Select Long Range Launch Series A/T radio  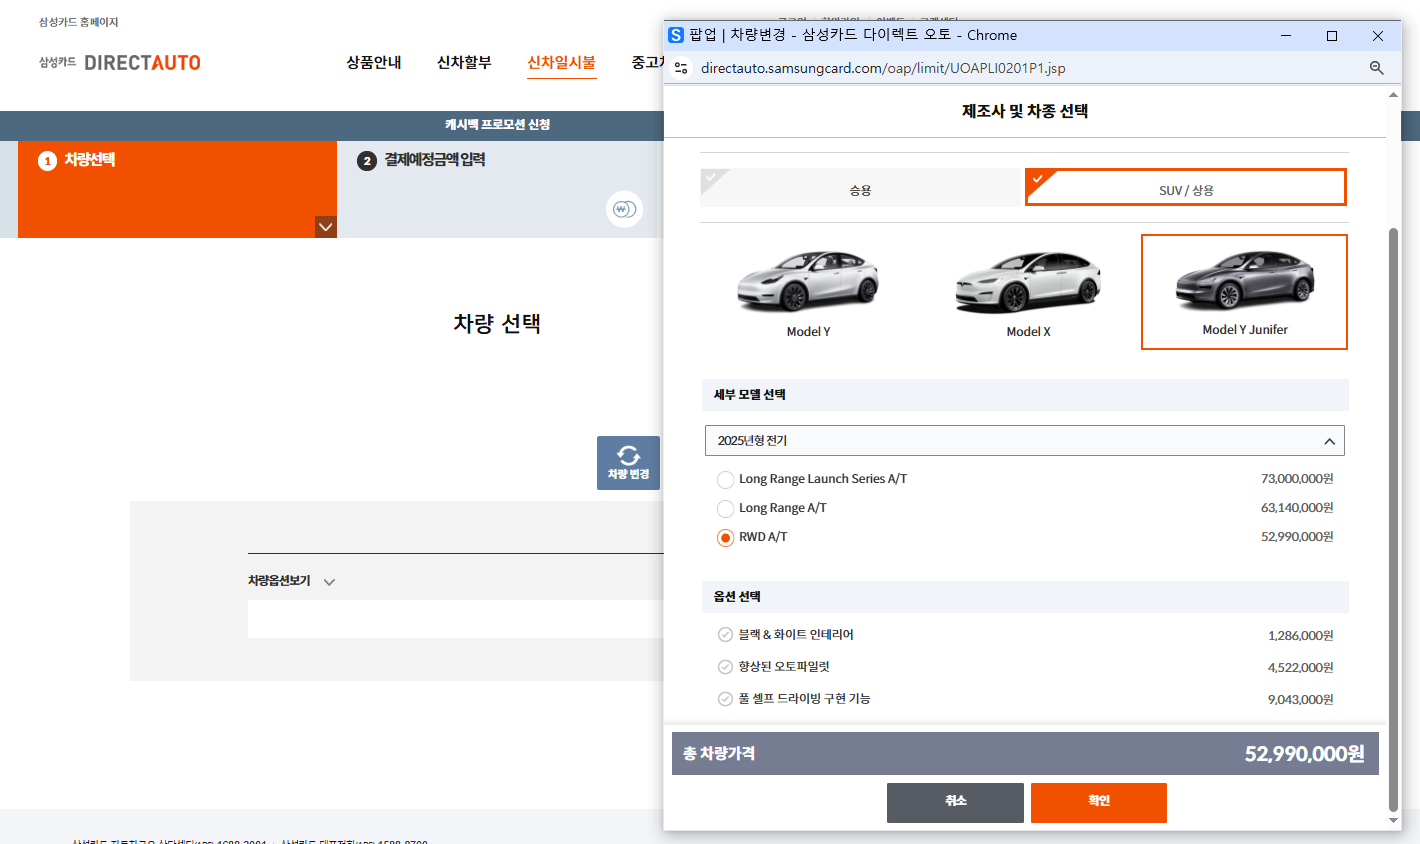tap(725, 480)
